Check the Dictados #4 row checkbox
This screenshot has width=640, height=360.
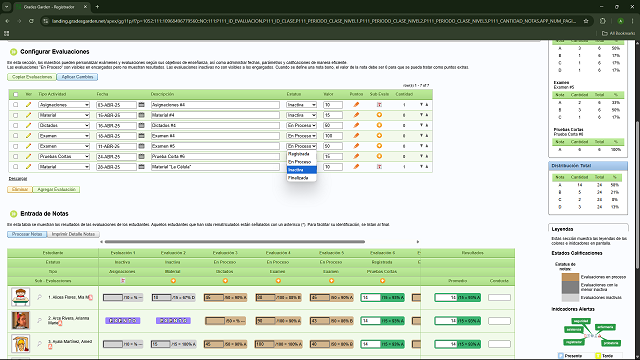pyautogui.click(x=16, y=125)
